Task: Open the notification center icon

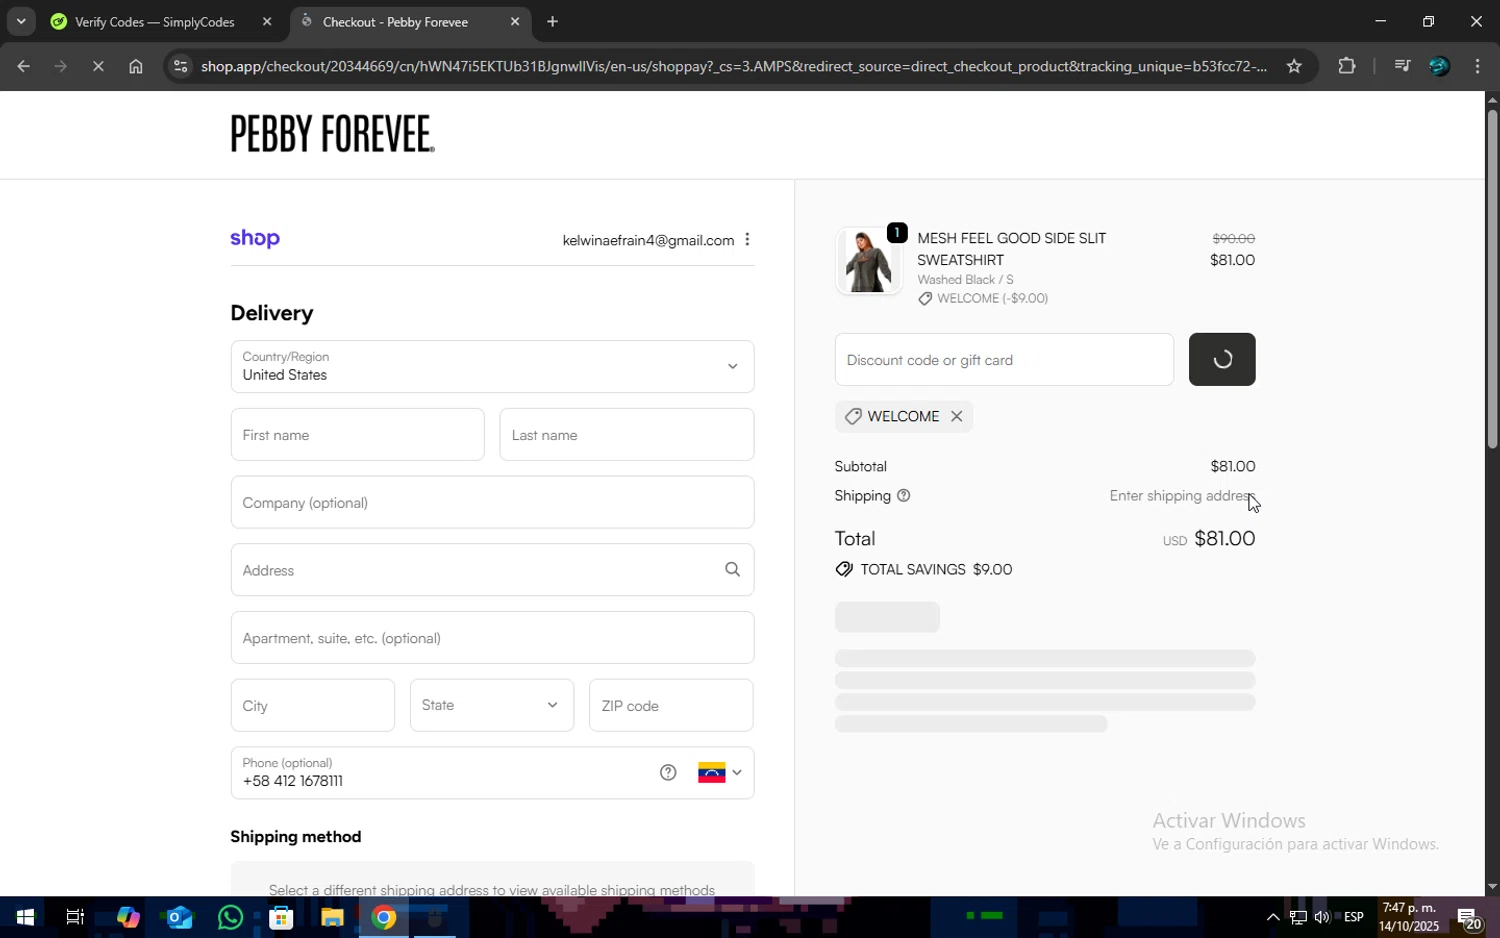Action: pos(1468,917)
